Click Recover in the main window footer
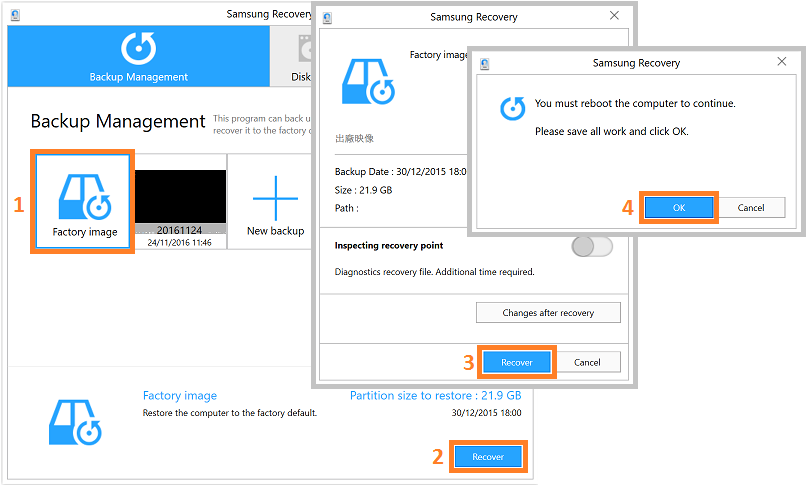Screen dimensions: 809x485 click(488, 457)
